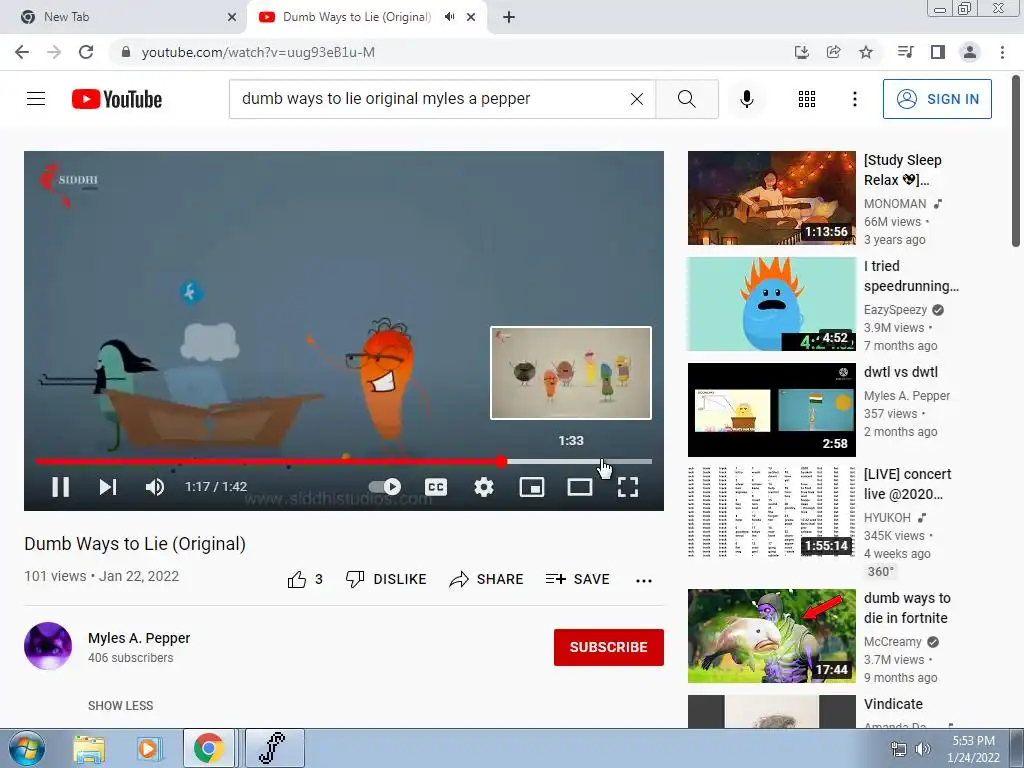Screen dimensions: 1024x768
Task: Click the search magnifier button
Action: (x=686, y=99)
